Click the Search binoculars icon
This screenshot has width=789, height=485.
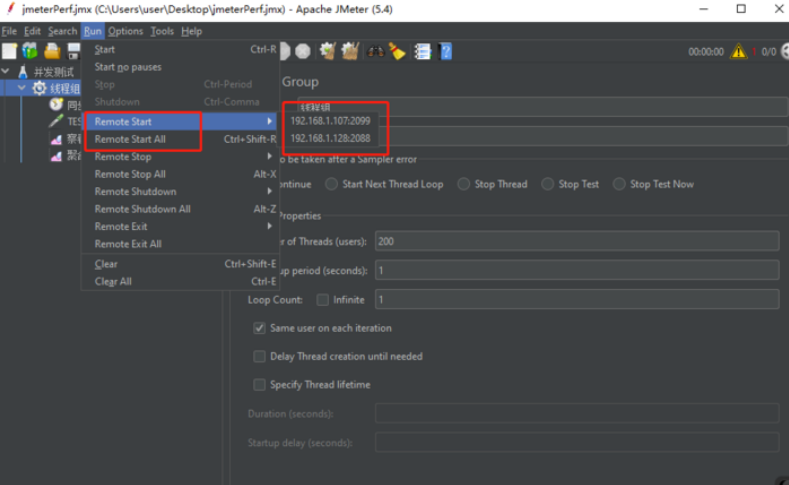[375, 51]
